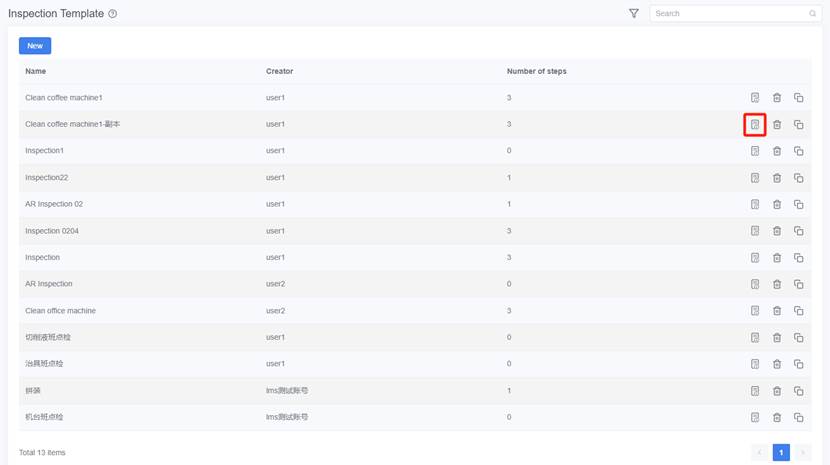
Task: Click the Total 13 items label
Action: pos(42,452)
